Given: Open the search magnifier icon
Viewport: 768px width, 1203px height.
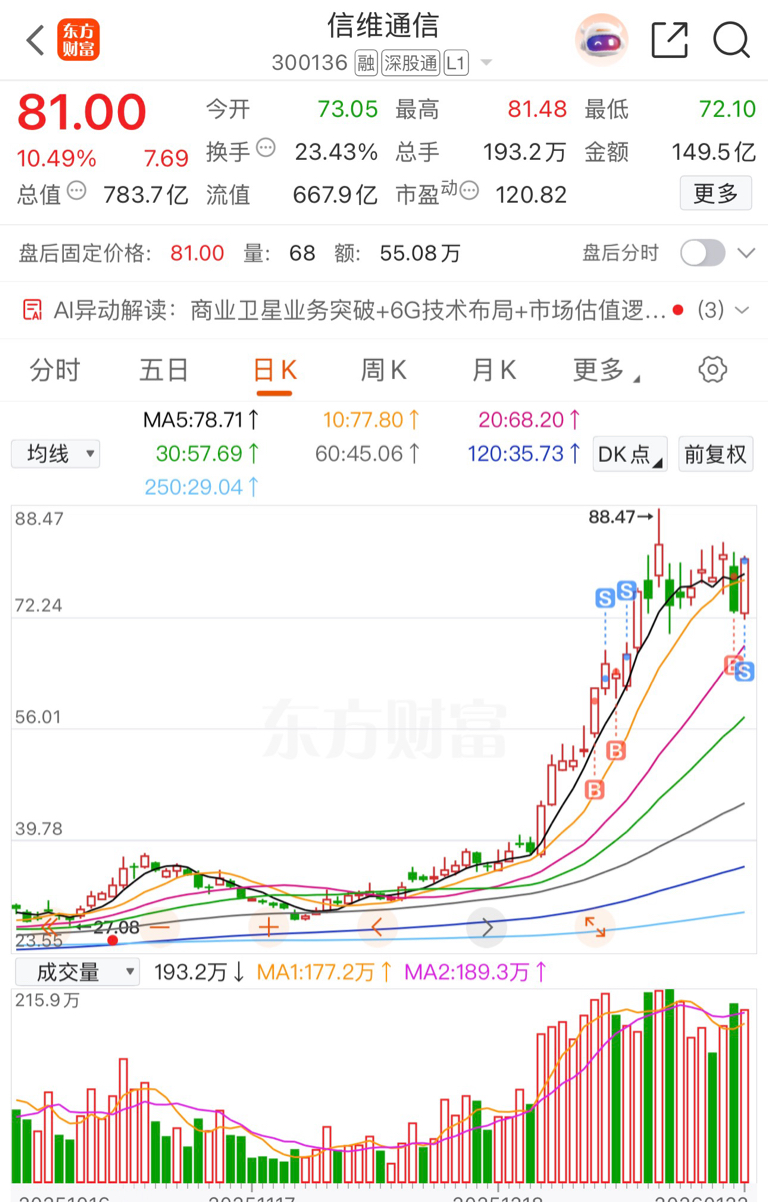Looking at the screenshot, I should (731, 40).
